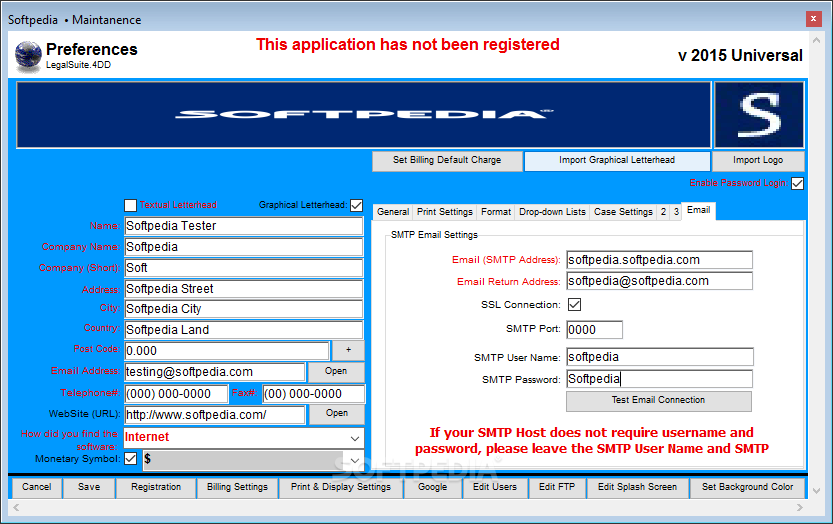
Task: Open Billing Settings
Action: tap(237, 487)
